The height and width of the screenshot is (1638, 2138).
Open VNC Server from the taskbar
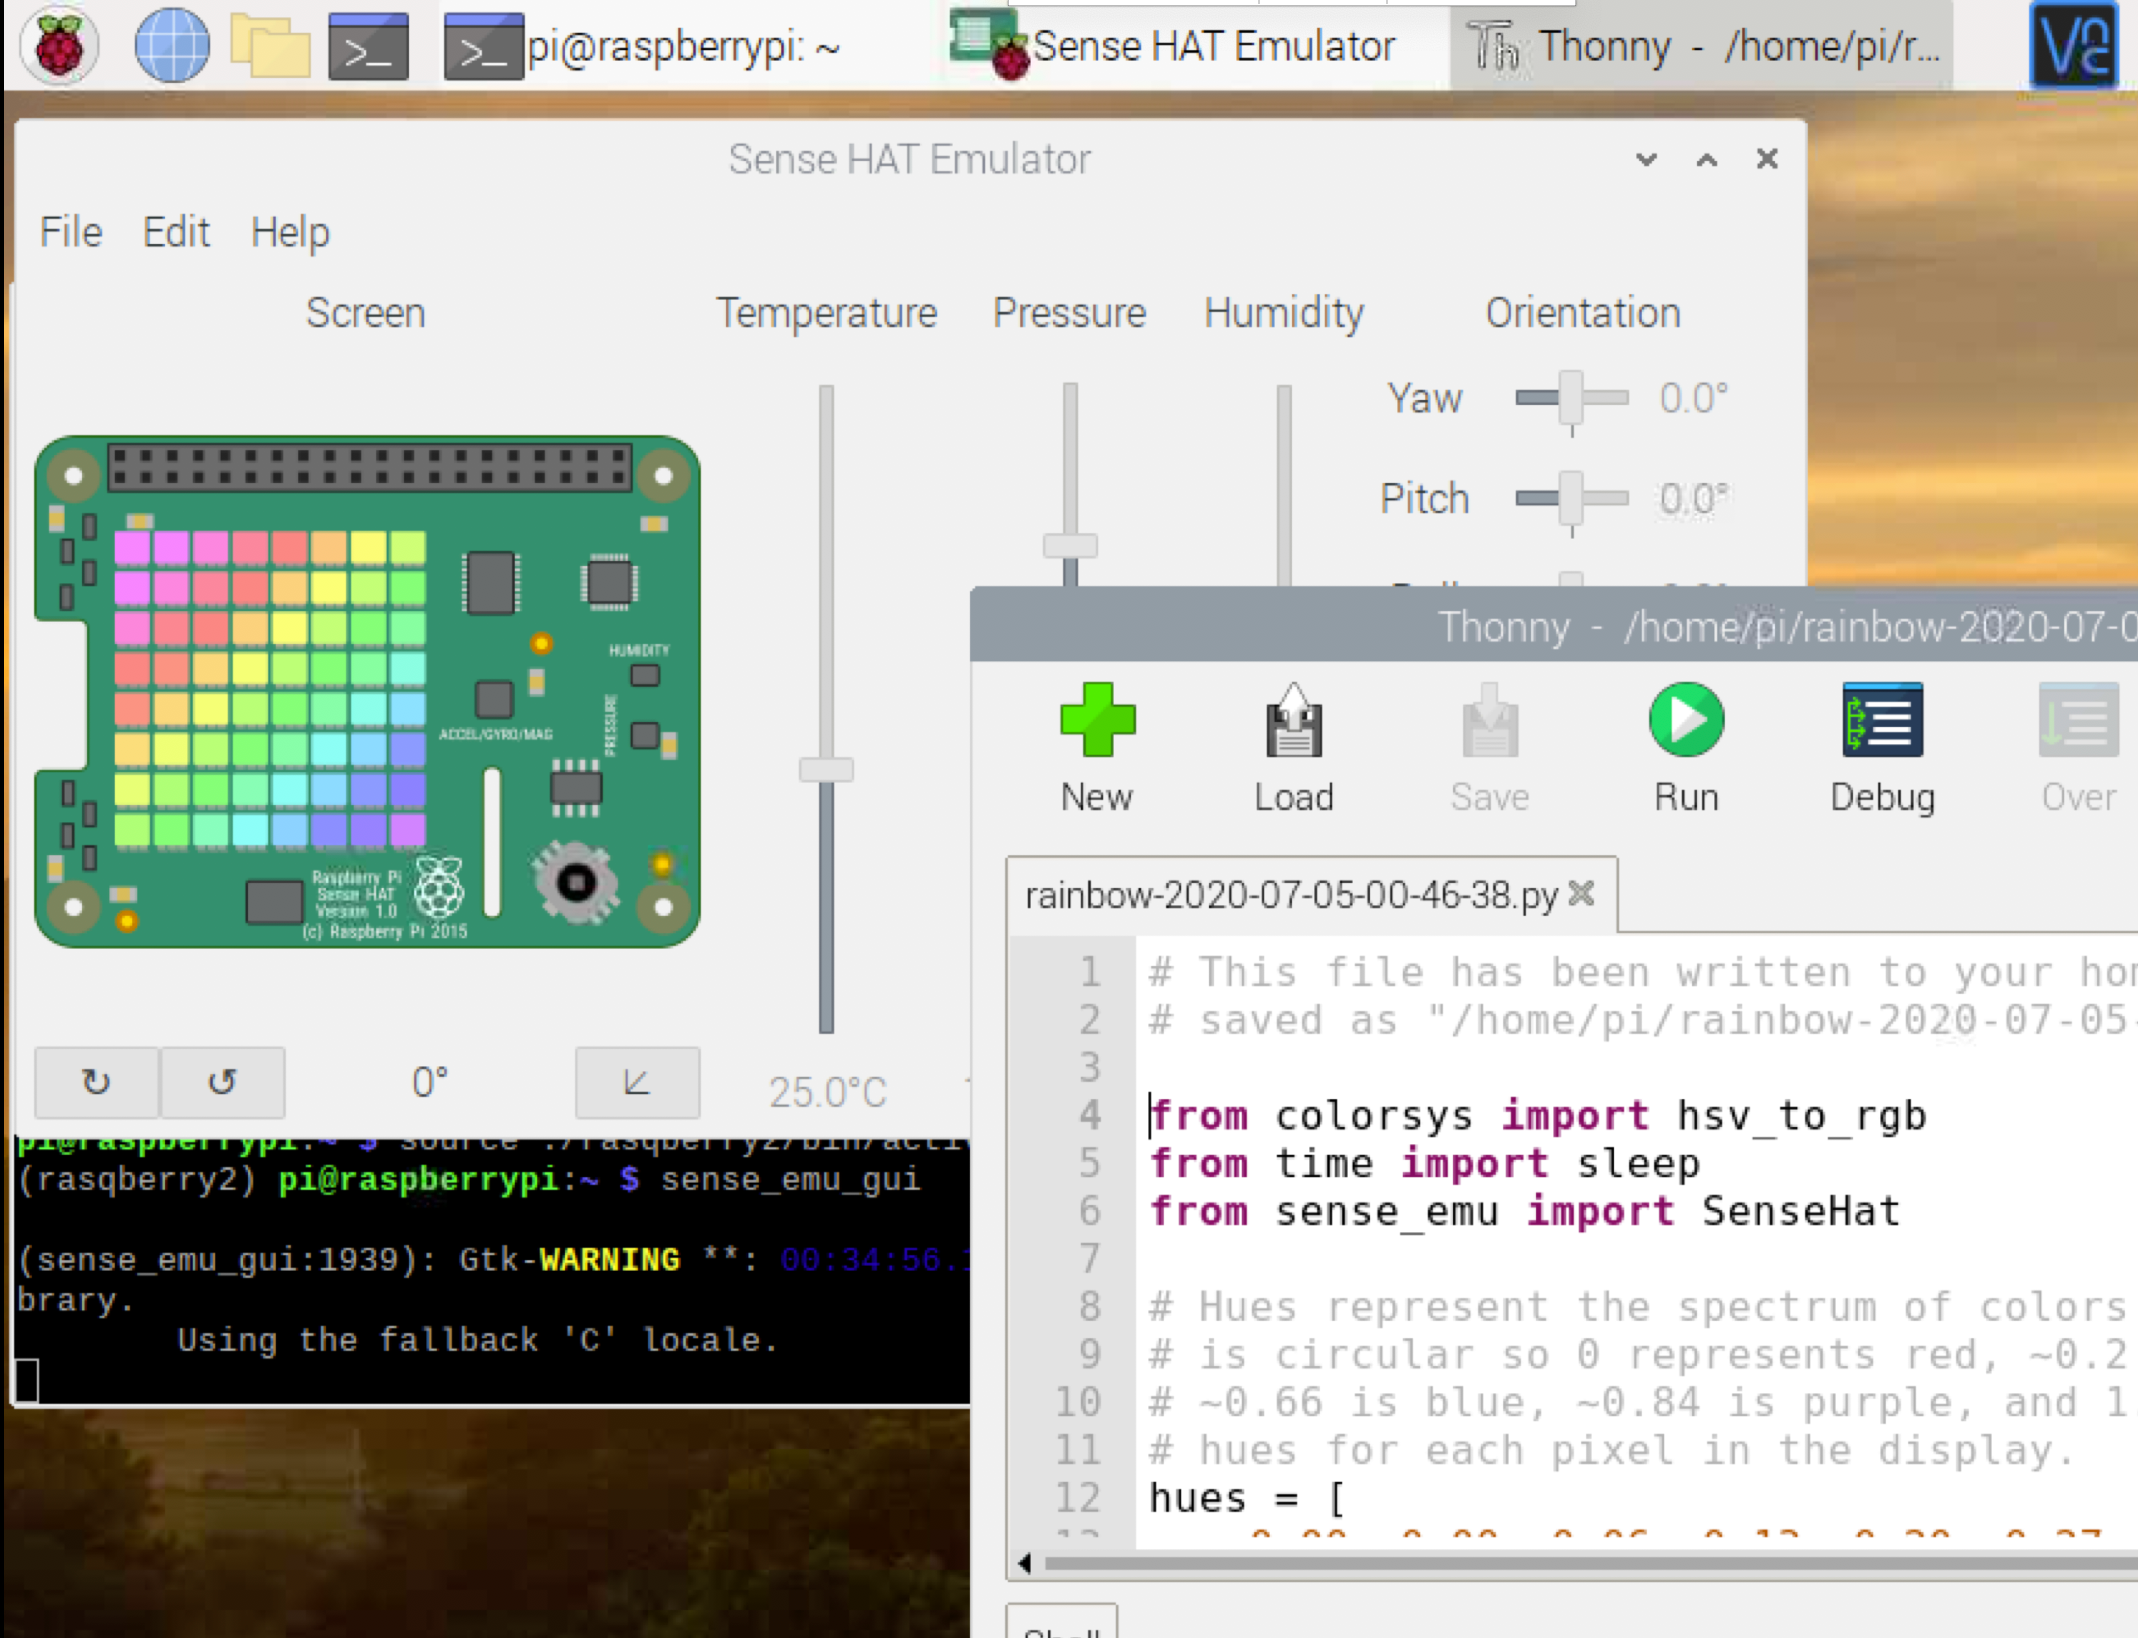2073,45
